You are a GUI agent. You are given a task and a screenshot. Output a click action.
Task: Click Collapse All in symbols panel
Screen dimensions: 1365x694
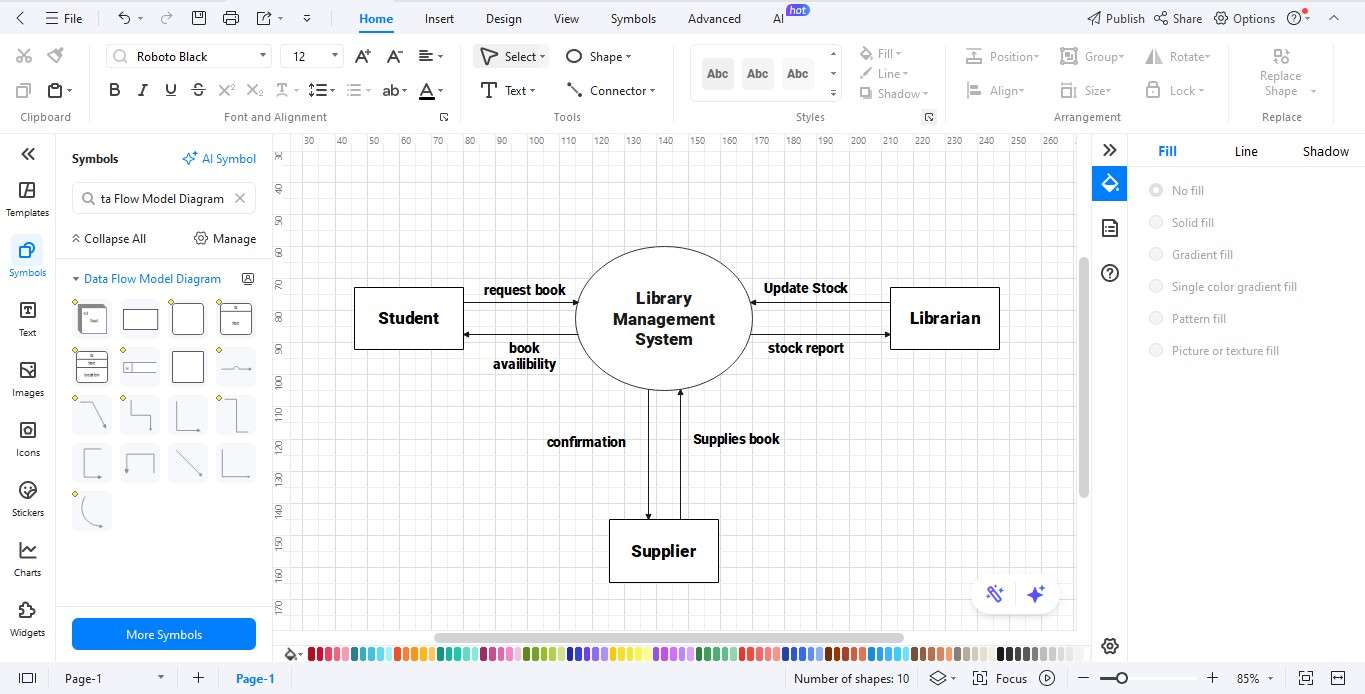108,238
